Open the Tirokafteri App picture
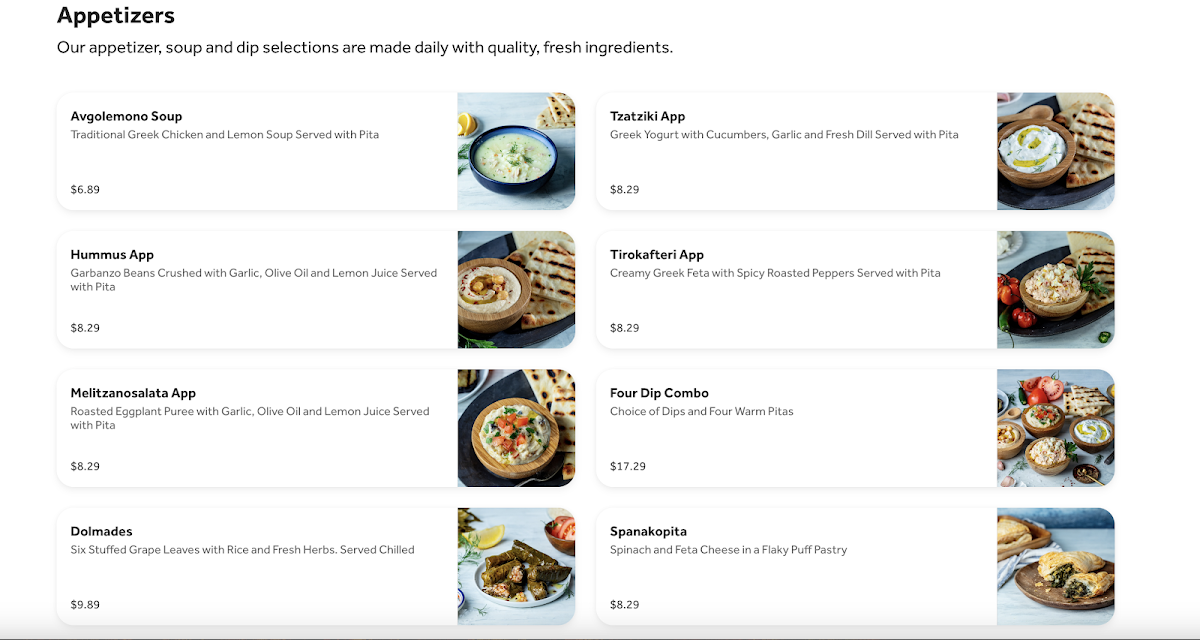 1055,290
